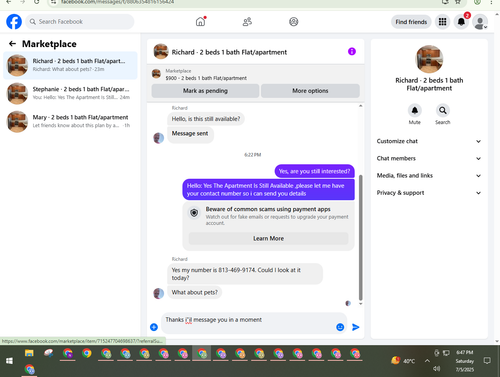Go to the Home feed icon
The width and height of the screenshot is (500, 377).
200,22
